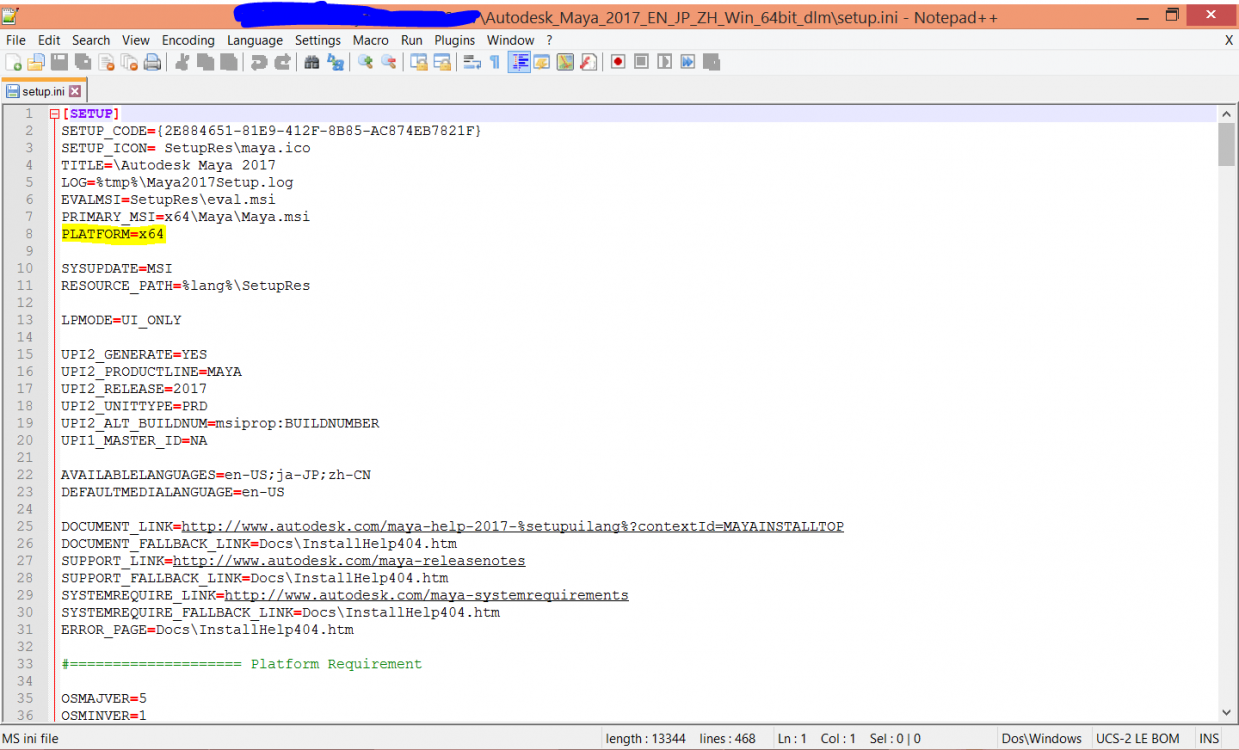This screenshot has height=750, width=1239.
Task: Click the Open file folder icon
Action: [x=36, y=62]
